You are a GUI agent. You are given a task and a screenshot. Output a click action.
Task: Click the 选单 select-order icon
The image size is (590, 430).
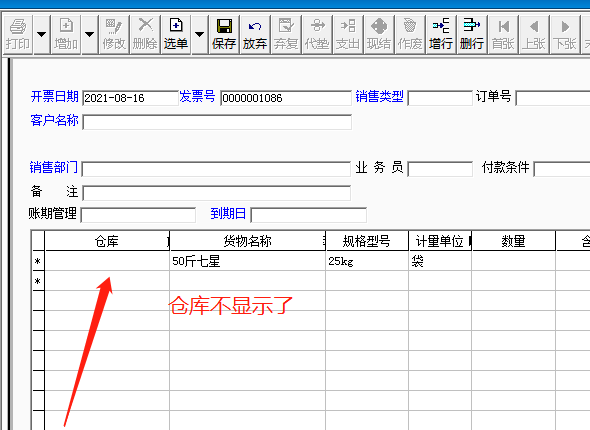(x=176, y=26)
